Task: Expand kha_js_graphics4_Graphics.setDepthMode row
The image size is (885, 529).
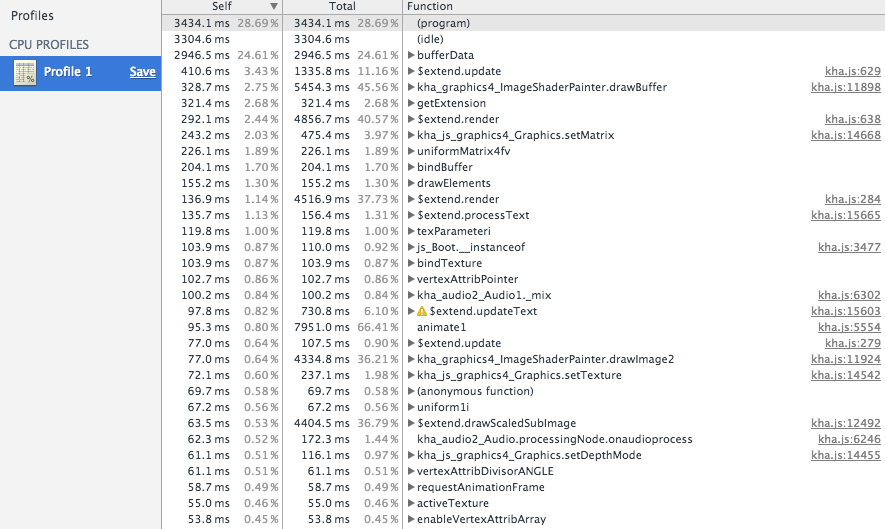Action: click(411, 455)
